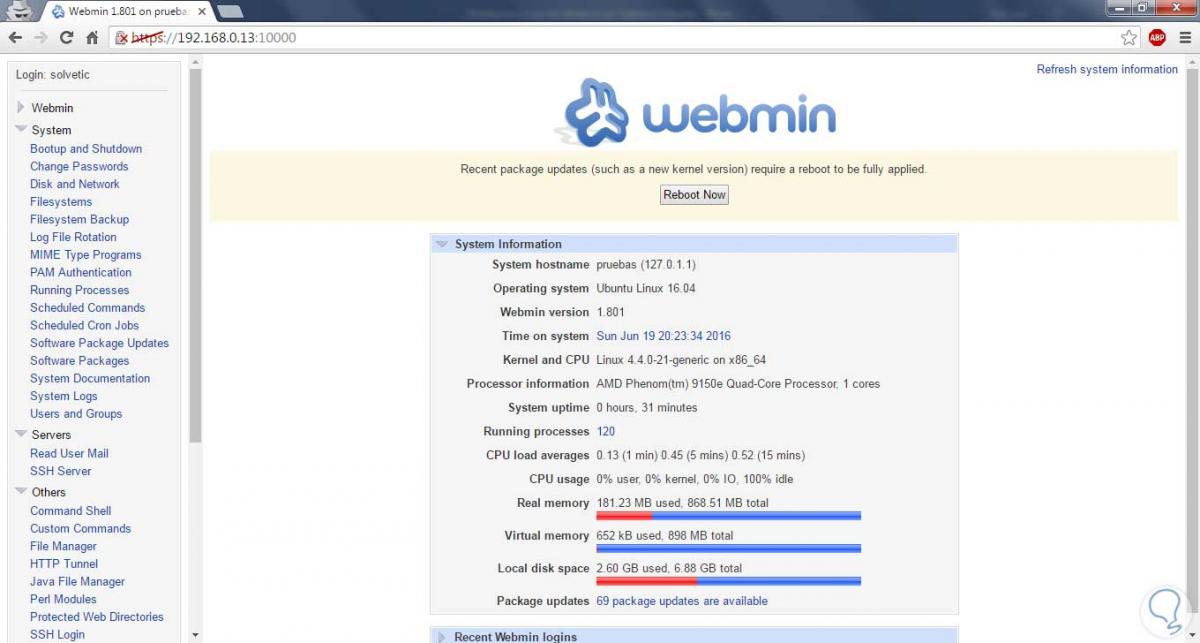The image size is (1200, 643).
Task: Open a new browser tab
Action: pyautogui.click(x=230, y=11)
